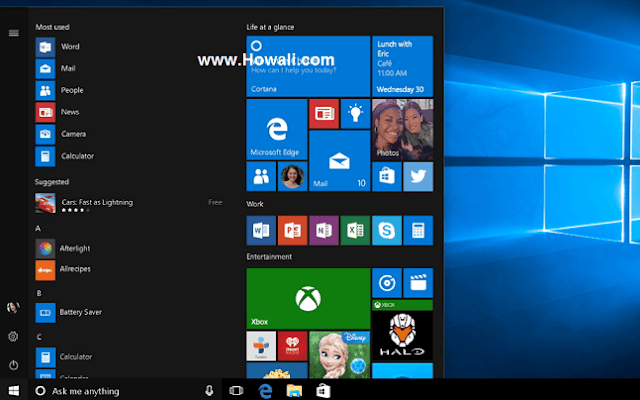Open the iHeartRadio tile
The width and height of the screenshot is (640, 400).
coord(293,346)
